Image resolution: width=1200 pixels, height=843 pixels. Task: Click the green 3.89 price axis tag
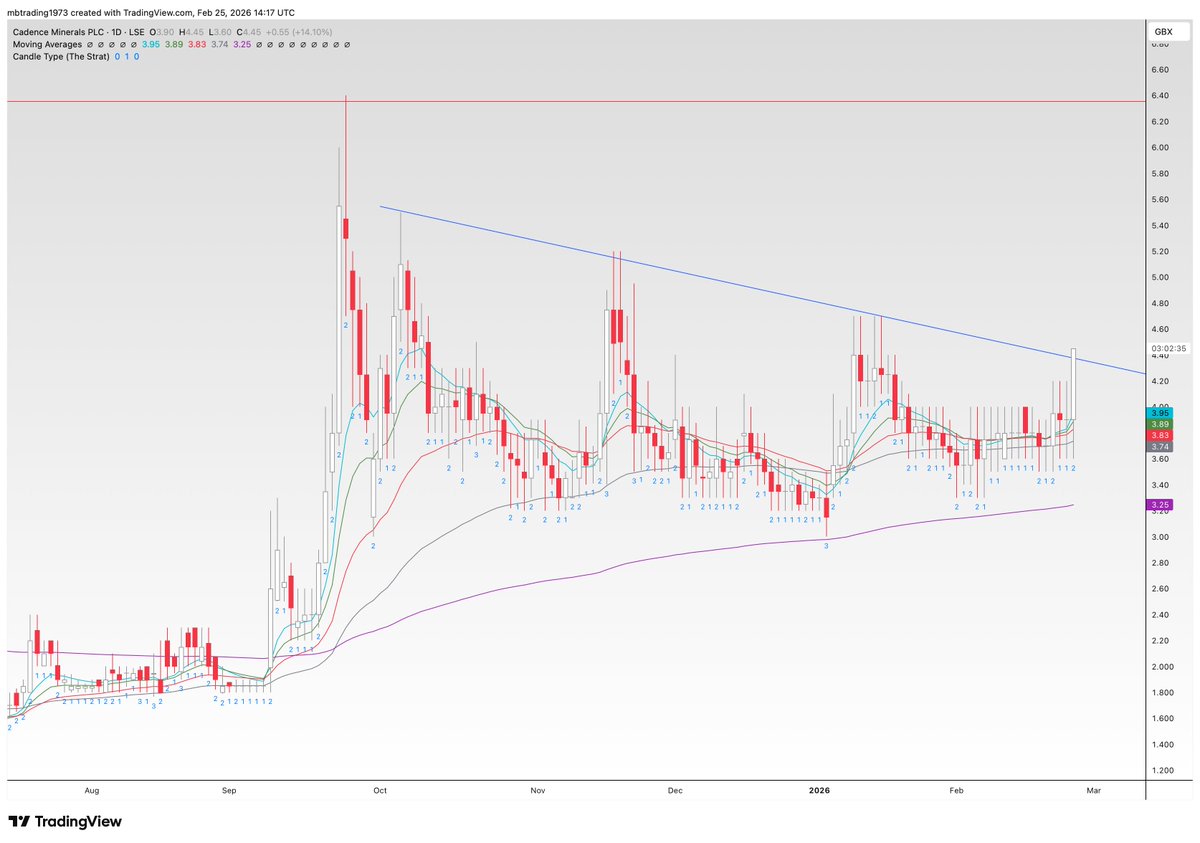coord(1160,424)
